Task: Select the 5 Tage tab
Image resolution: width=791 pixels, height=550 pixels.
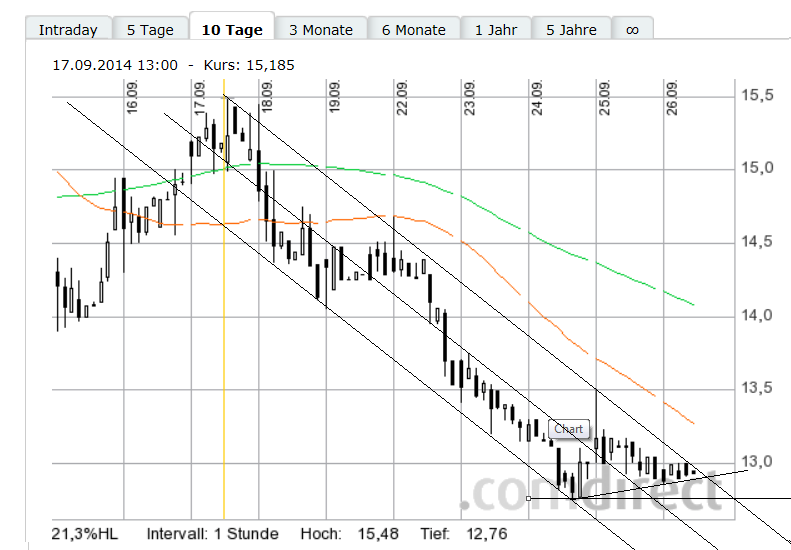Action: [150, 29]
